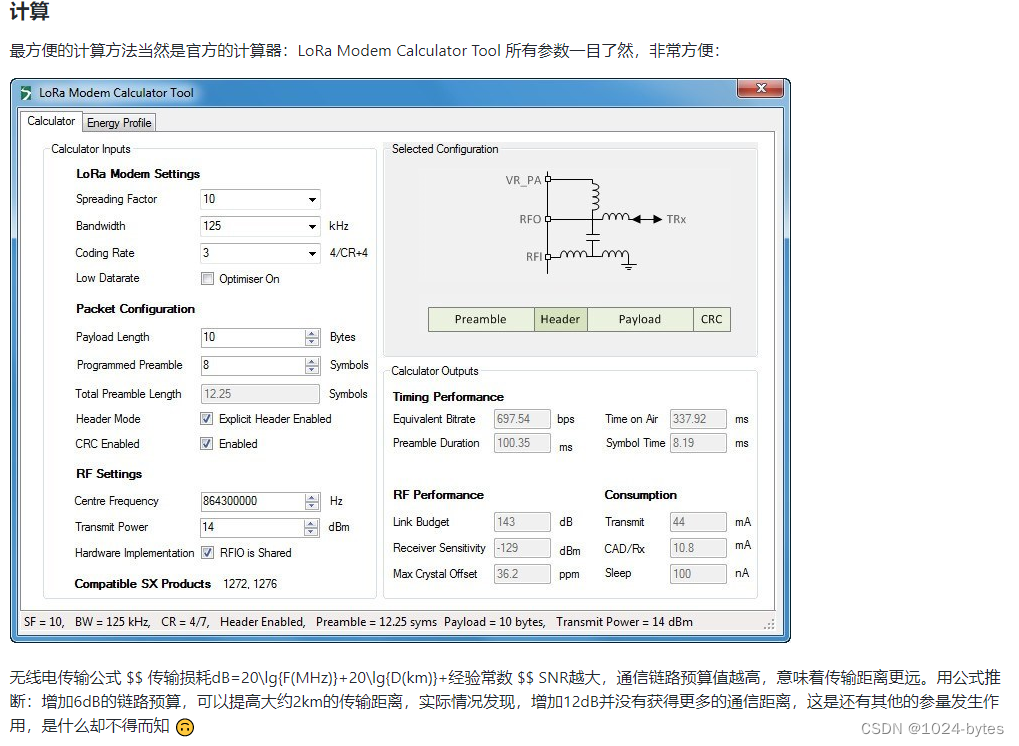
Task: Click the 'SF = 10,' status bar entry
Action: click(44, 622)
